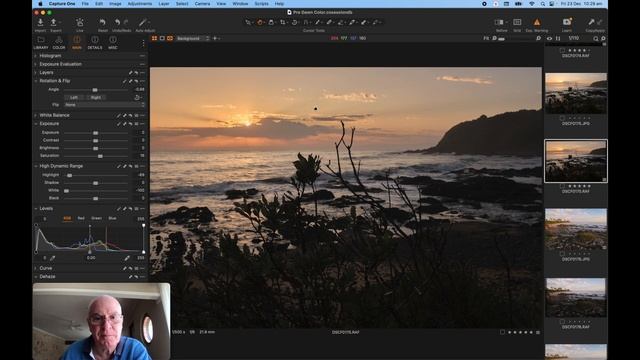Expand the Exposure Evaluation panel

click(36, 64)
